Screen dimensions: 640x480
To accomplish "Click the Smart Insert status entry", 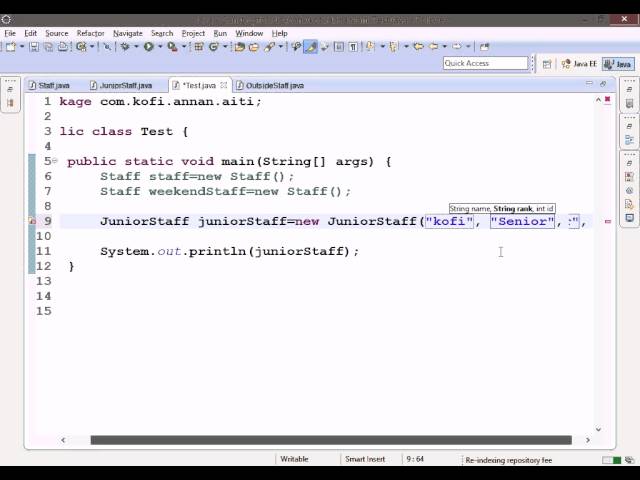I will coord(365,459).
